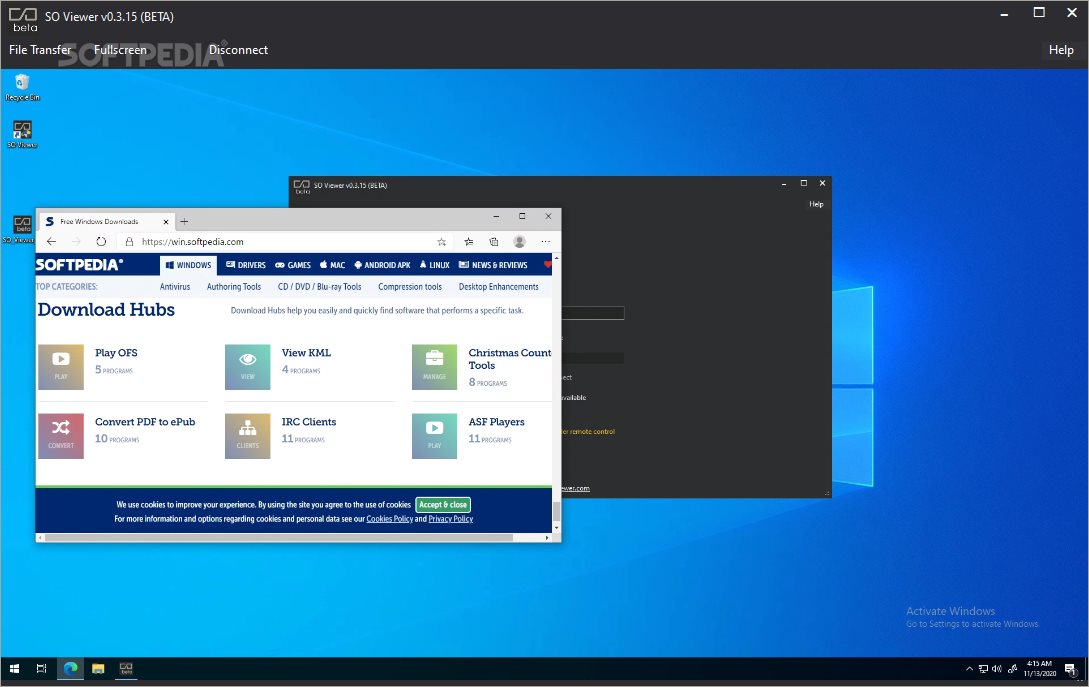Click the browser vertical scrollbar thumb
This screenshot has width=1089, height=687.
click(x=556, y=512)
